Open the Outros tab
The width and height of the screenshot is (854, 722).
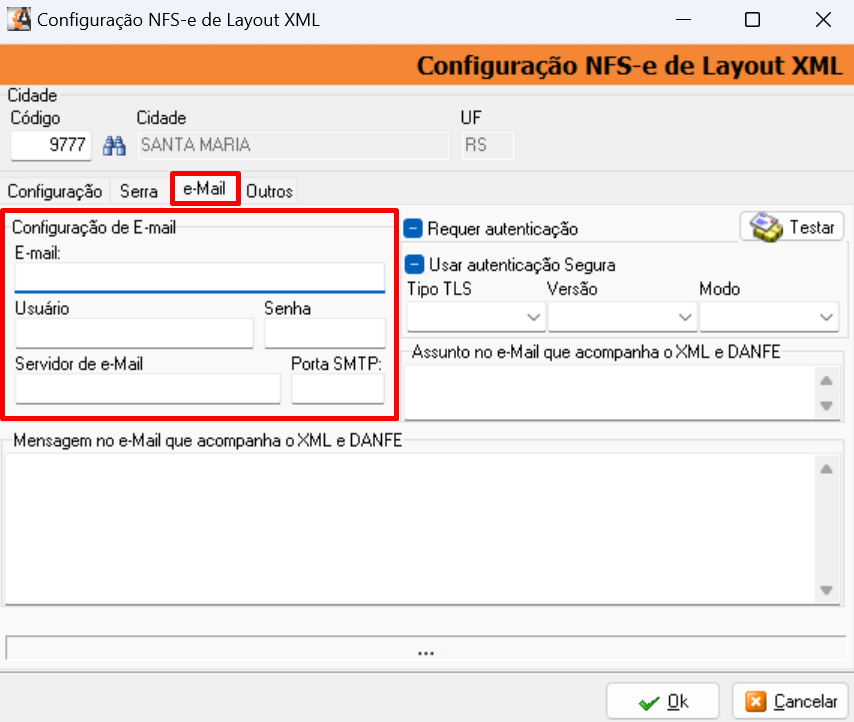[270, 191]
